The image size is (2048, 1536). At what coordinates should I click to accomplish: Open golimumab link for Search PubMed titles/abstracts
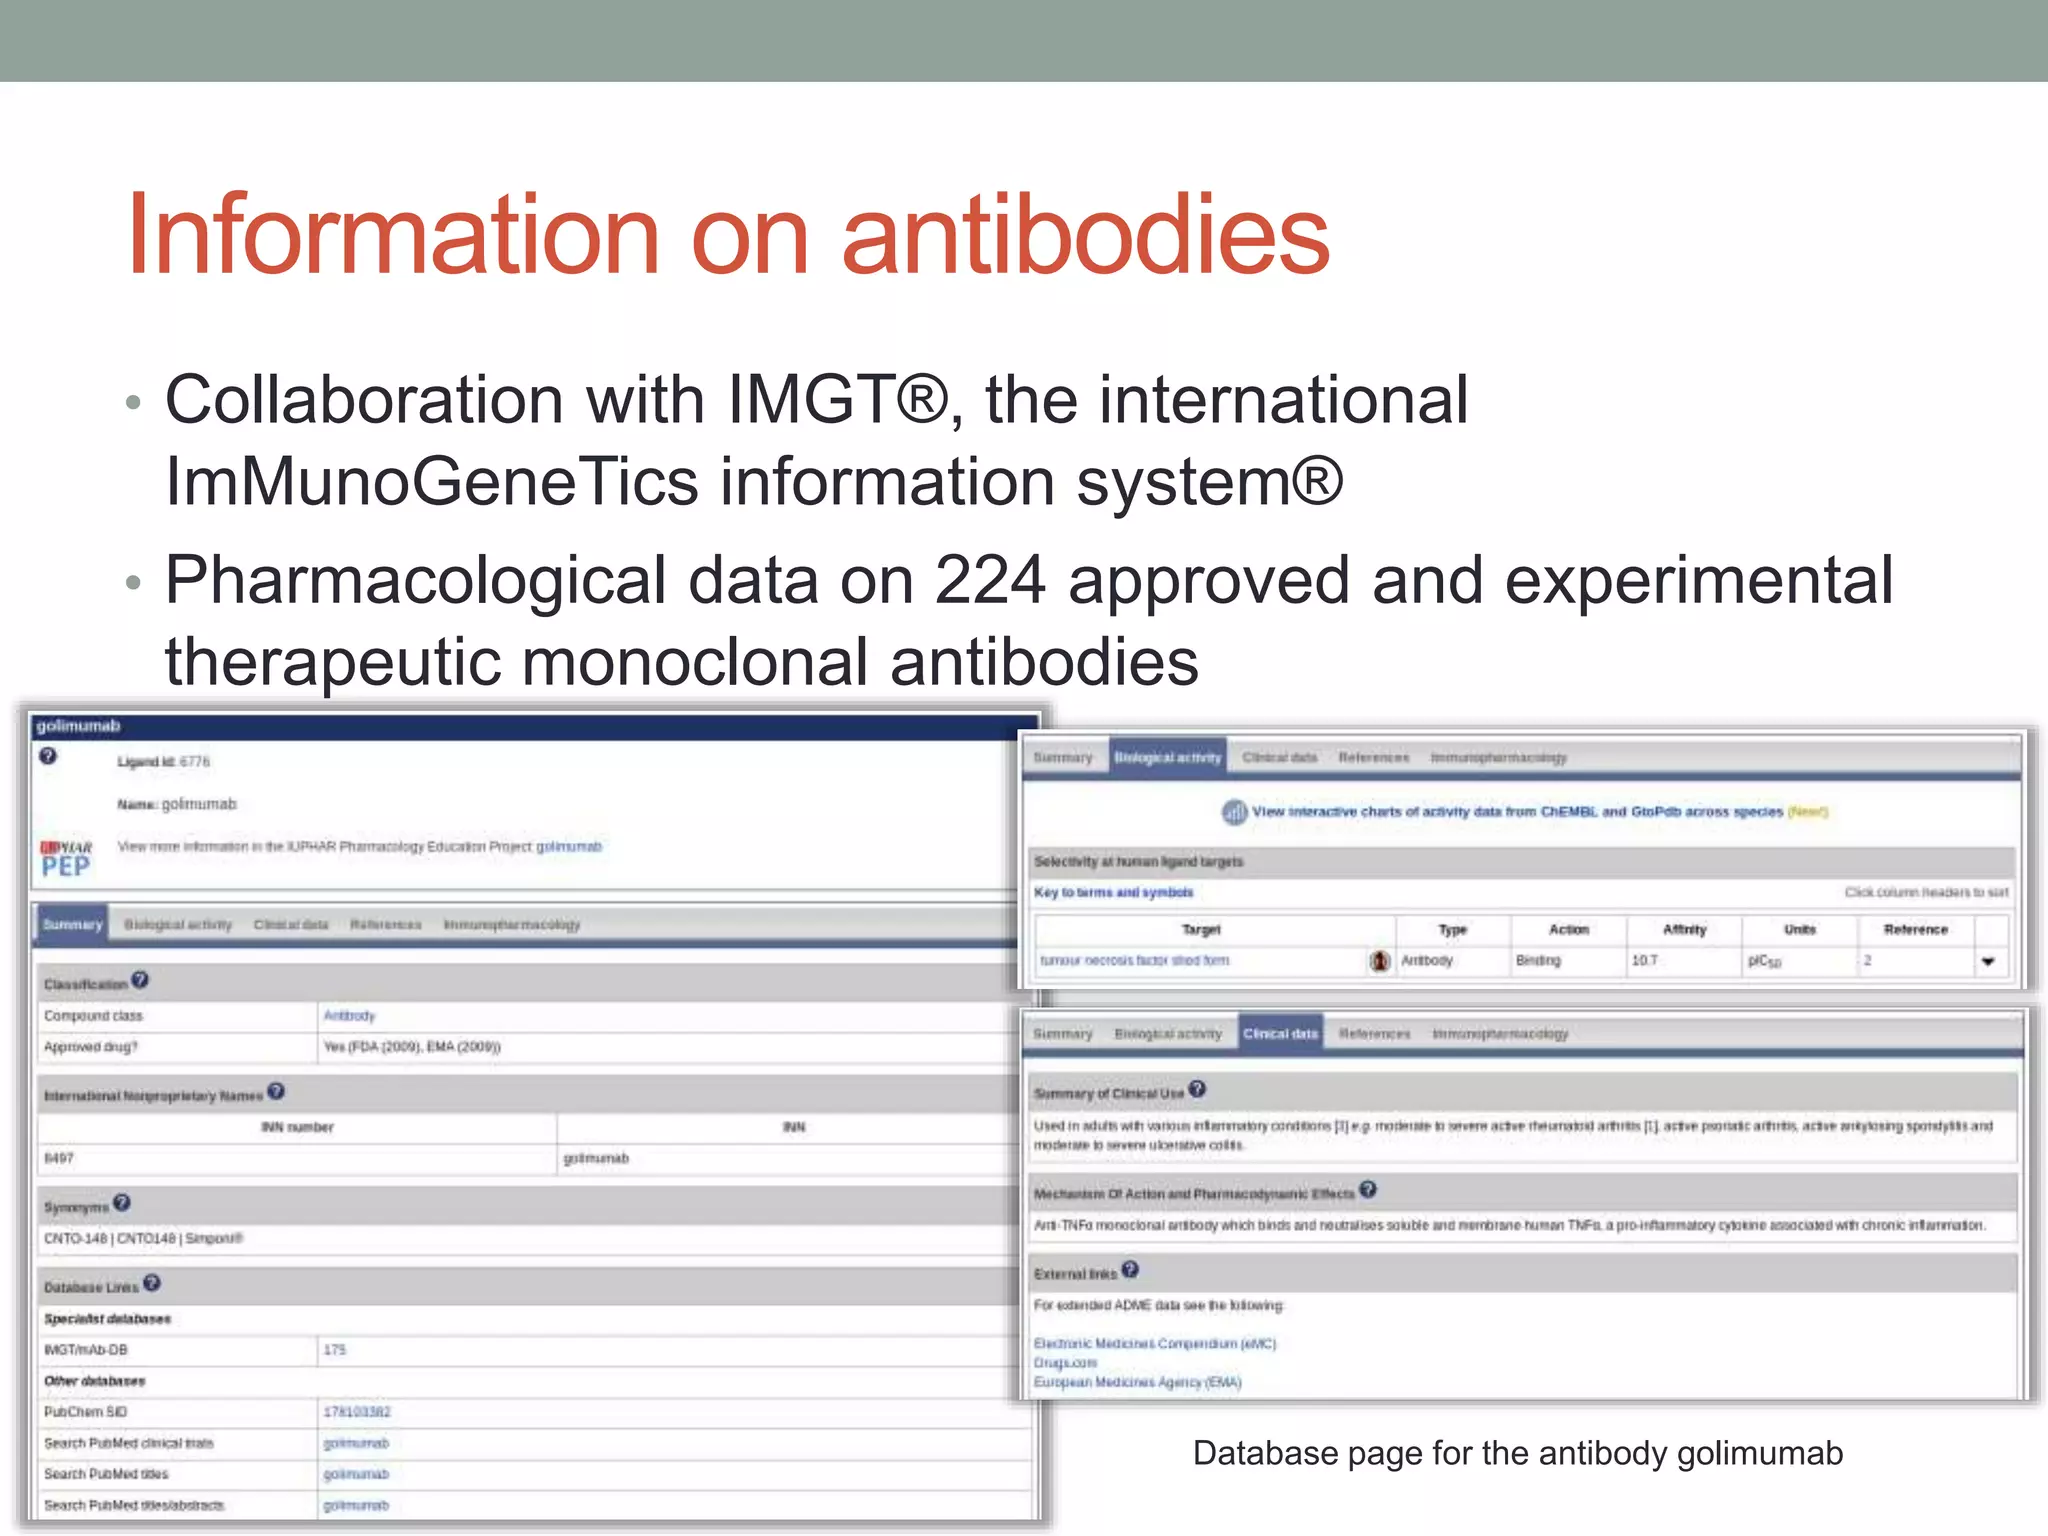[x=356, y=1505]
